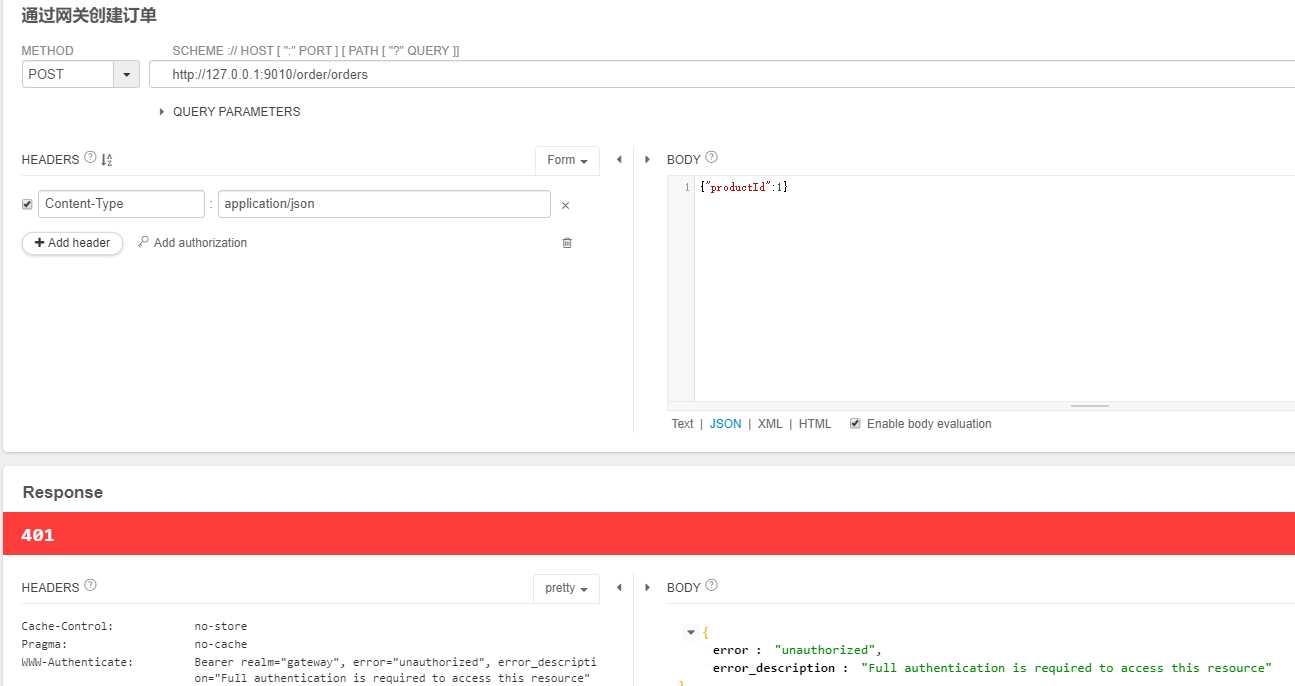Viewport: 1295px width, 686px height.
Task: Edit the application/json header value field
Action: click(384, 204)
